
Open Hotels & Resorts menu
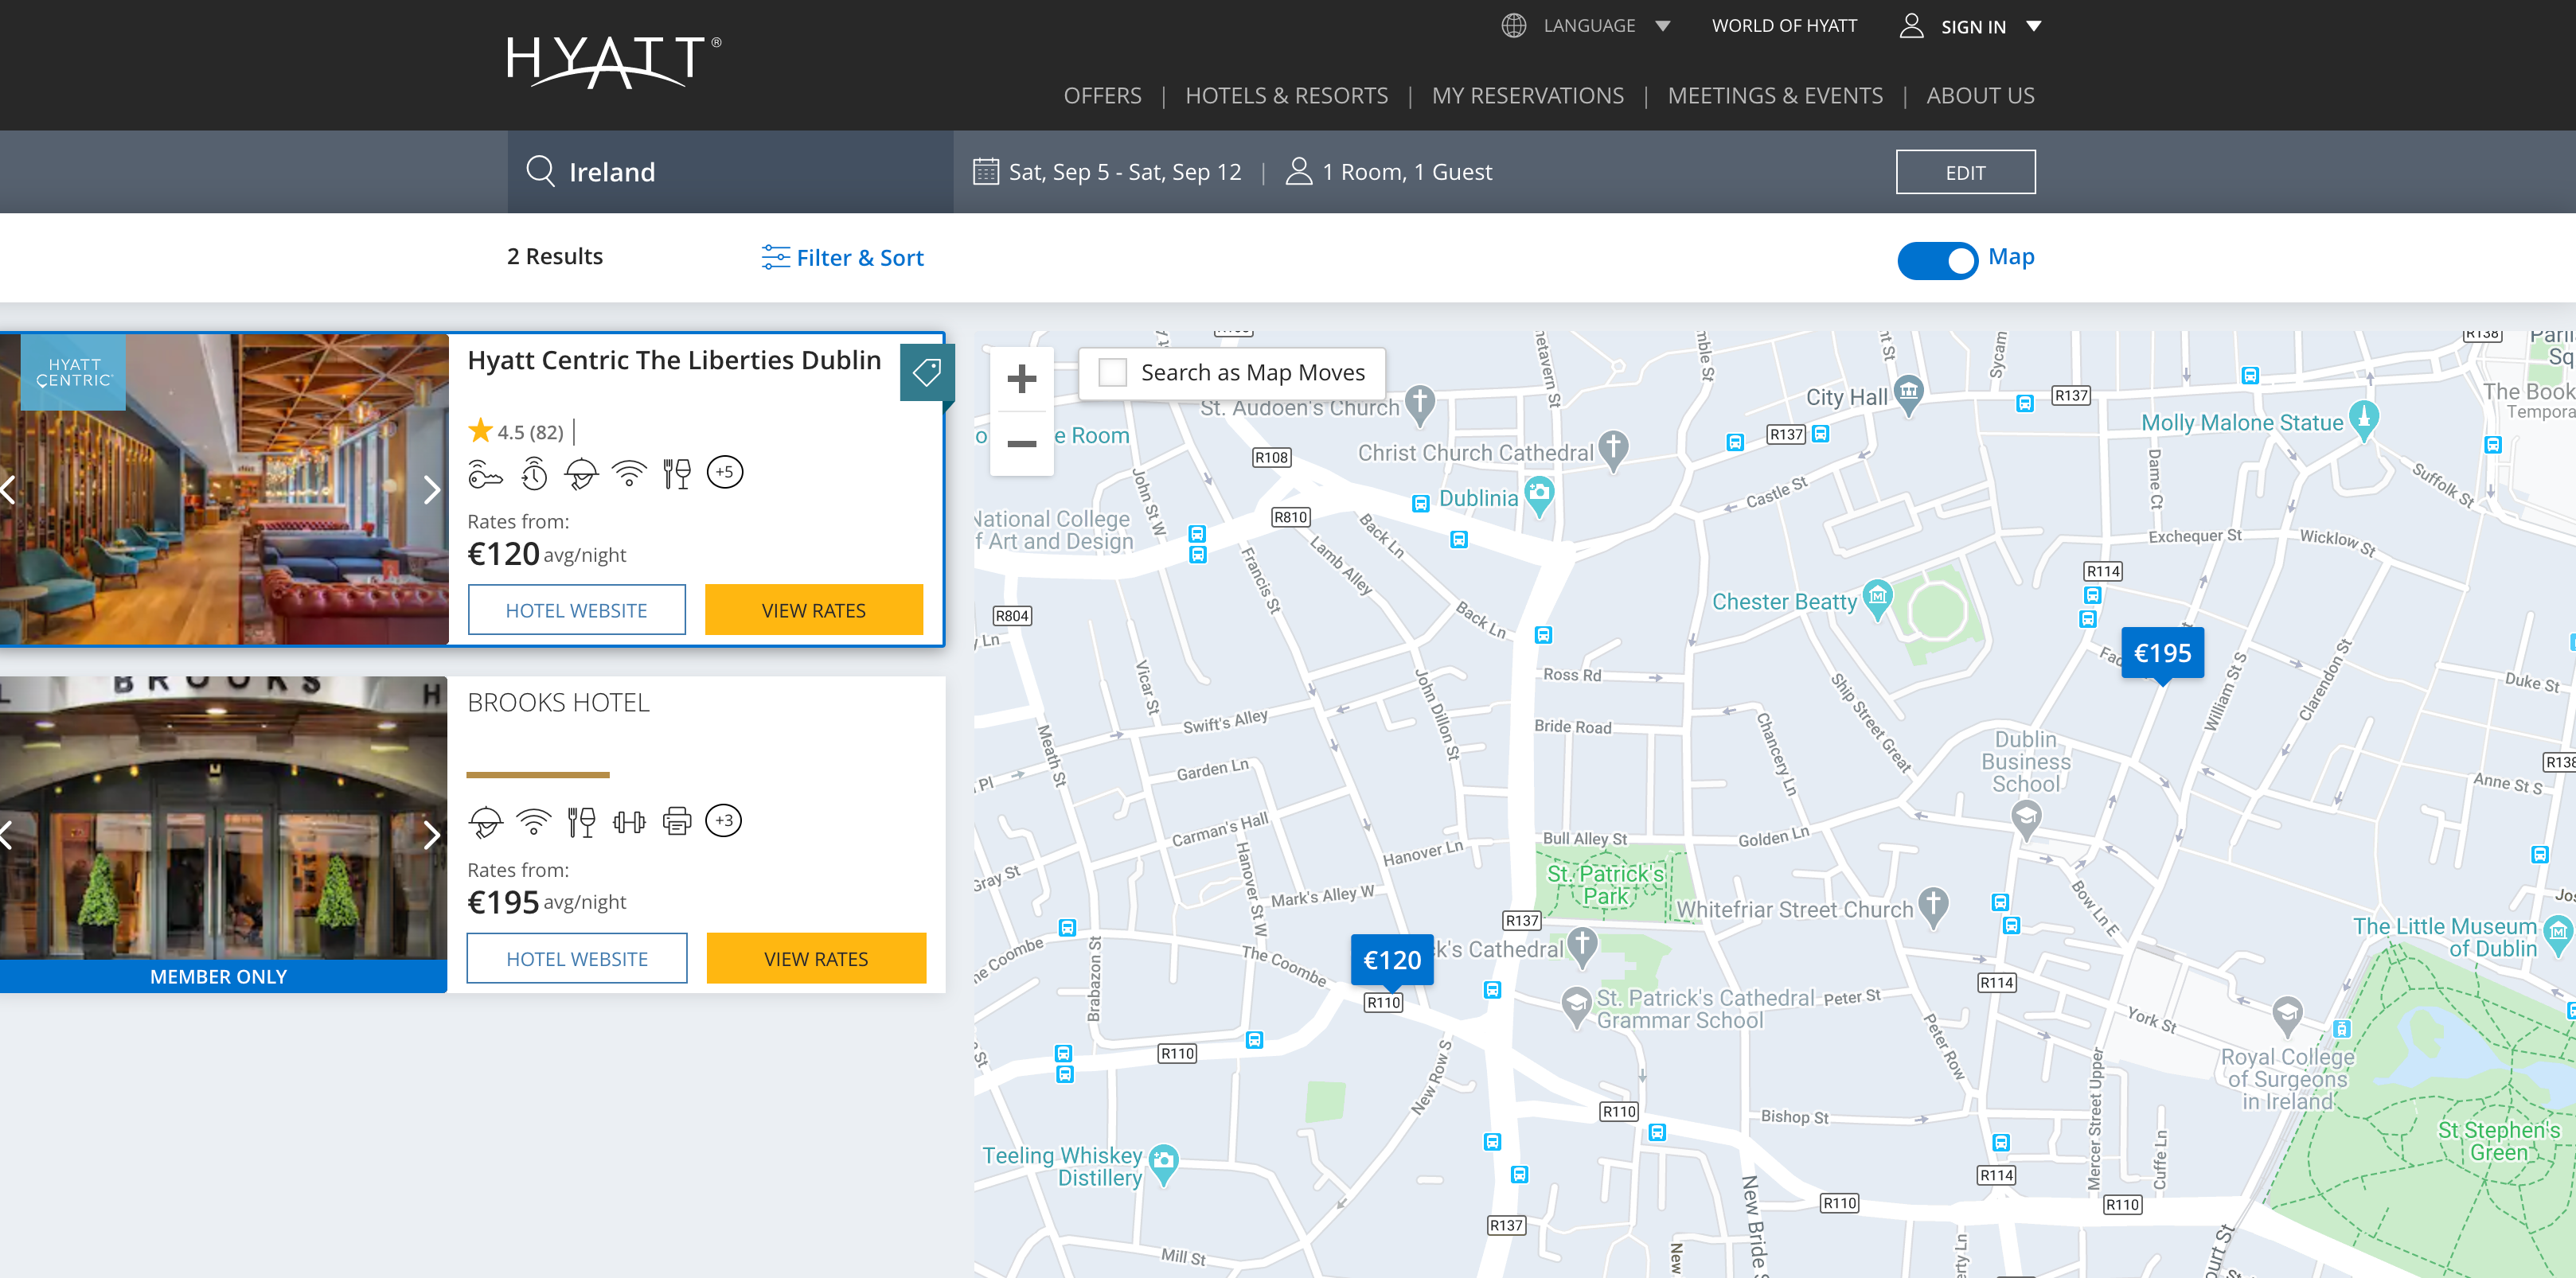[1286, 96]
